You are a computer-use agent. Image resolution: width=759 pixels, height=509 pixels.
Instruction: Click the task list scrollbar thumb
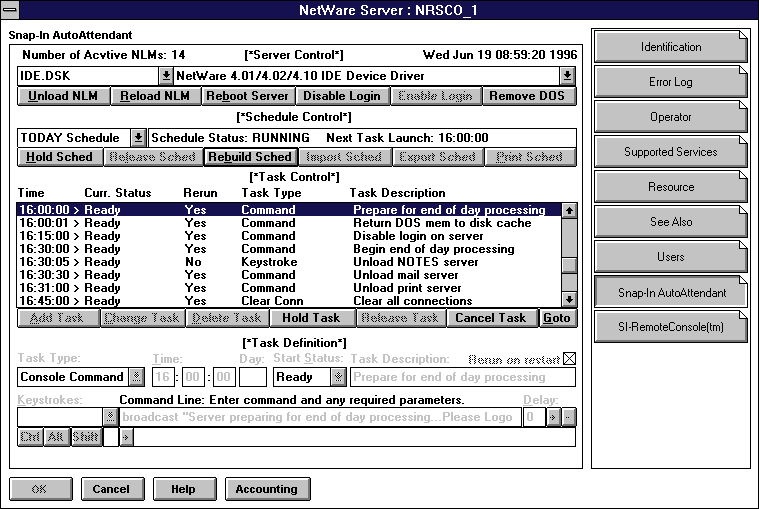coord(569,266)
